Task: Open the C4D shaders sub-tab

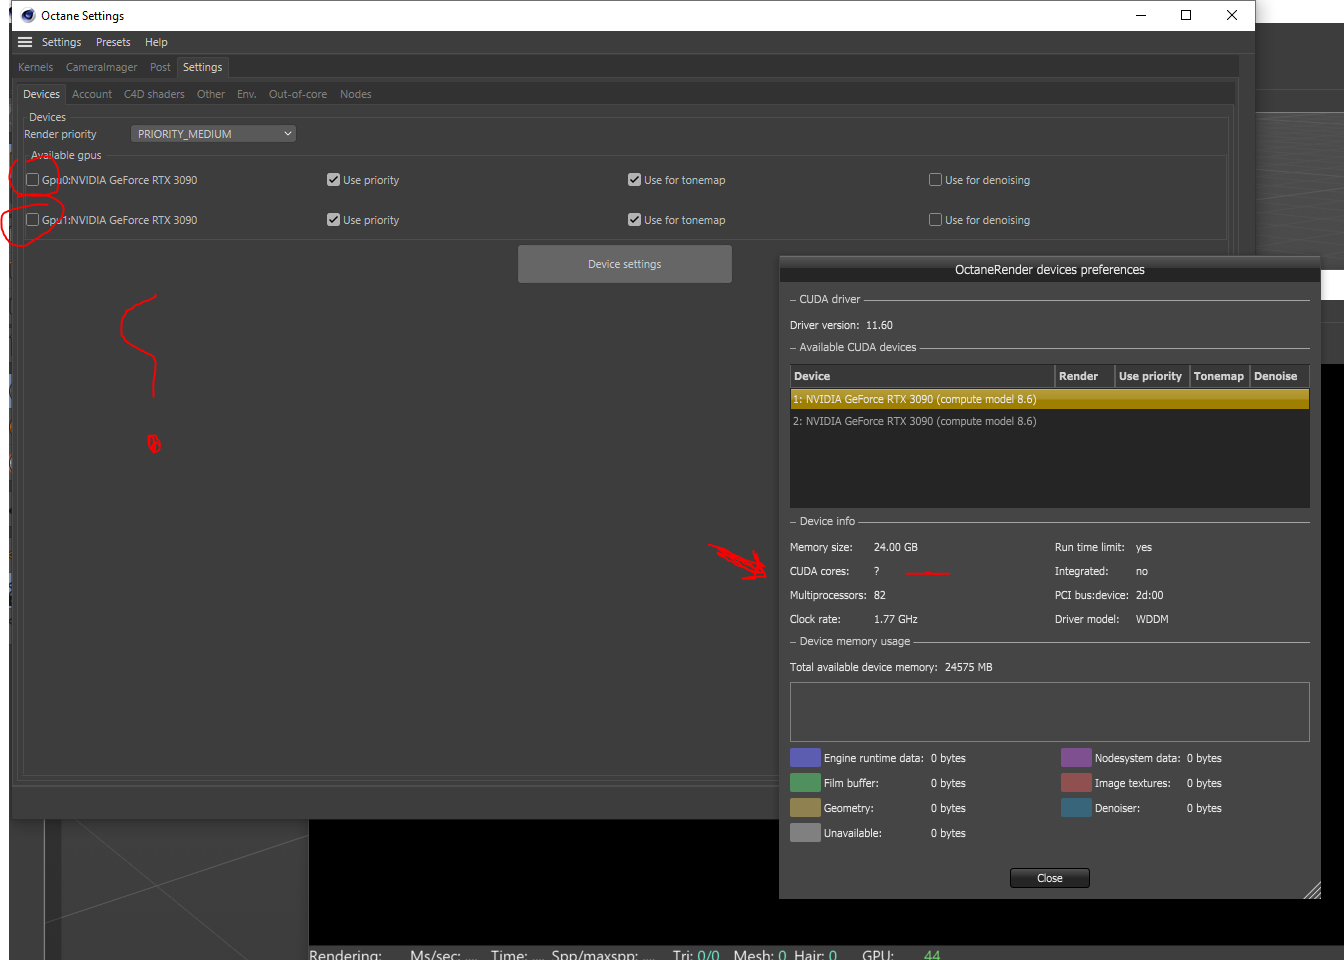Action: pos(154,94)
